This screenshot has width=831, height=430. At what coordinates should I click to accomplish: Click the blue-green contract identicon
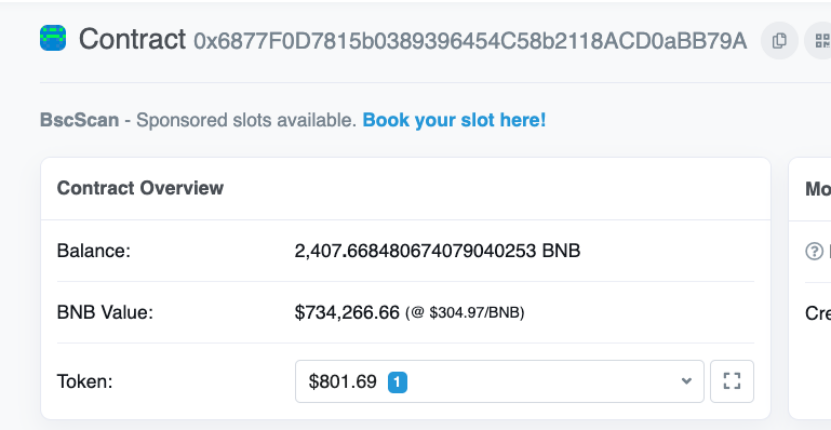click(53, 38)
